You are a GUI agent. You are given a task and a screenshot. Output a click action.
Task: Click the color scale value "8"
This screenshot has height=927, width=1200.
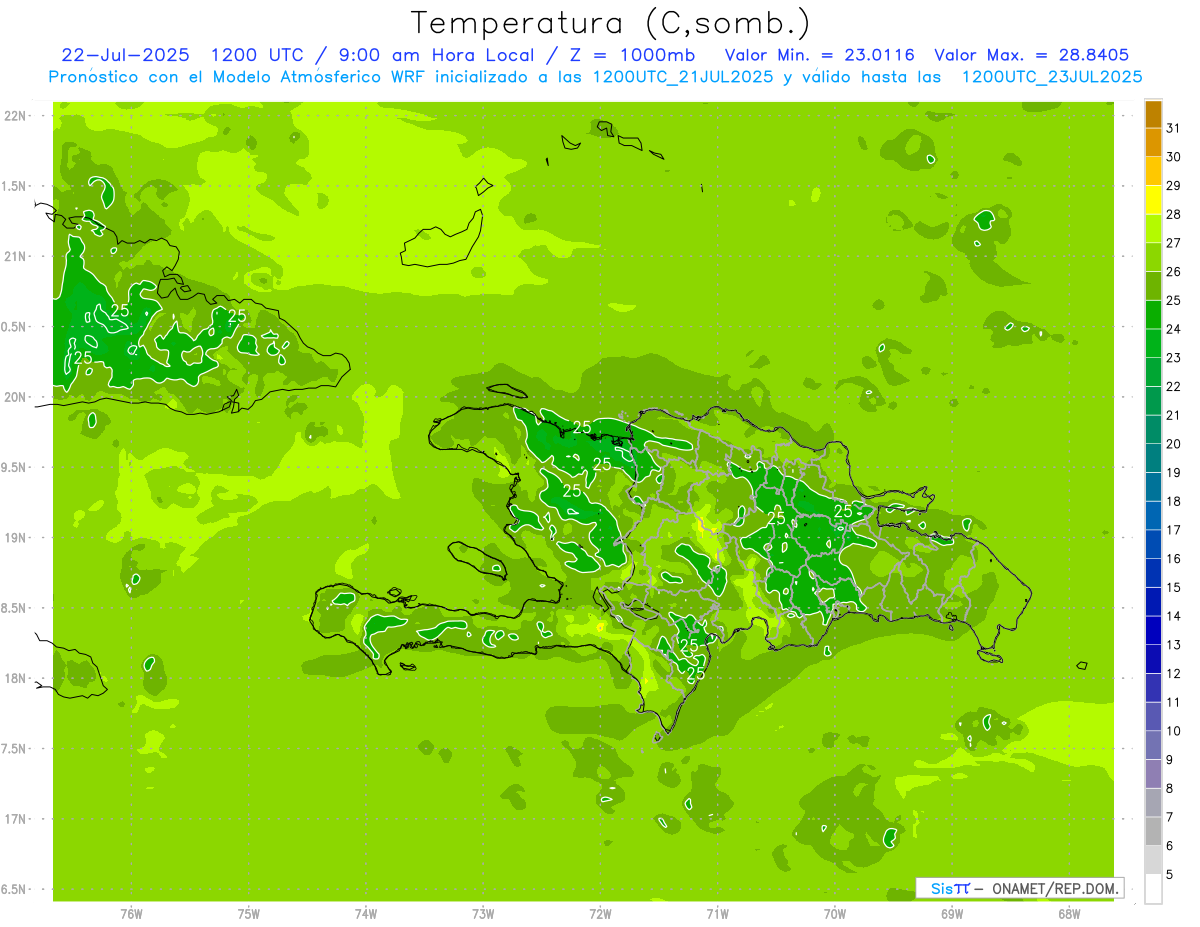1169,788
